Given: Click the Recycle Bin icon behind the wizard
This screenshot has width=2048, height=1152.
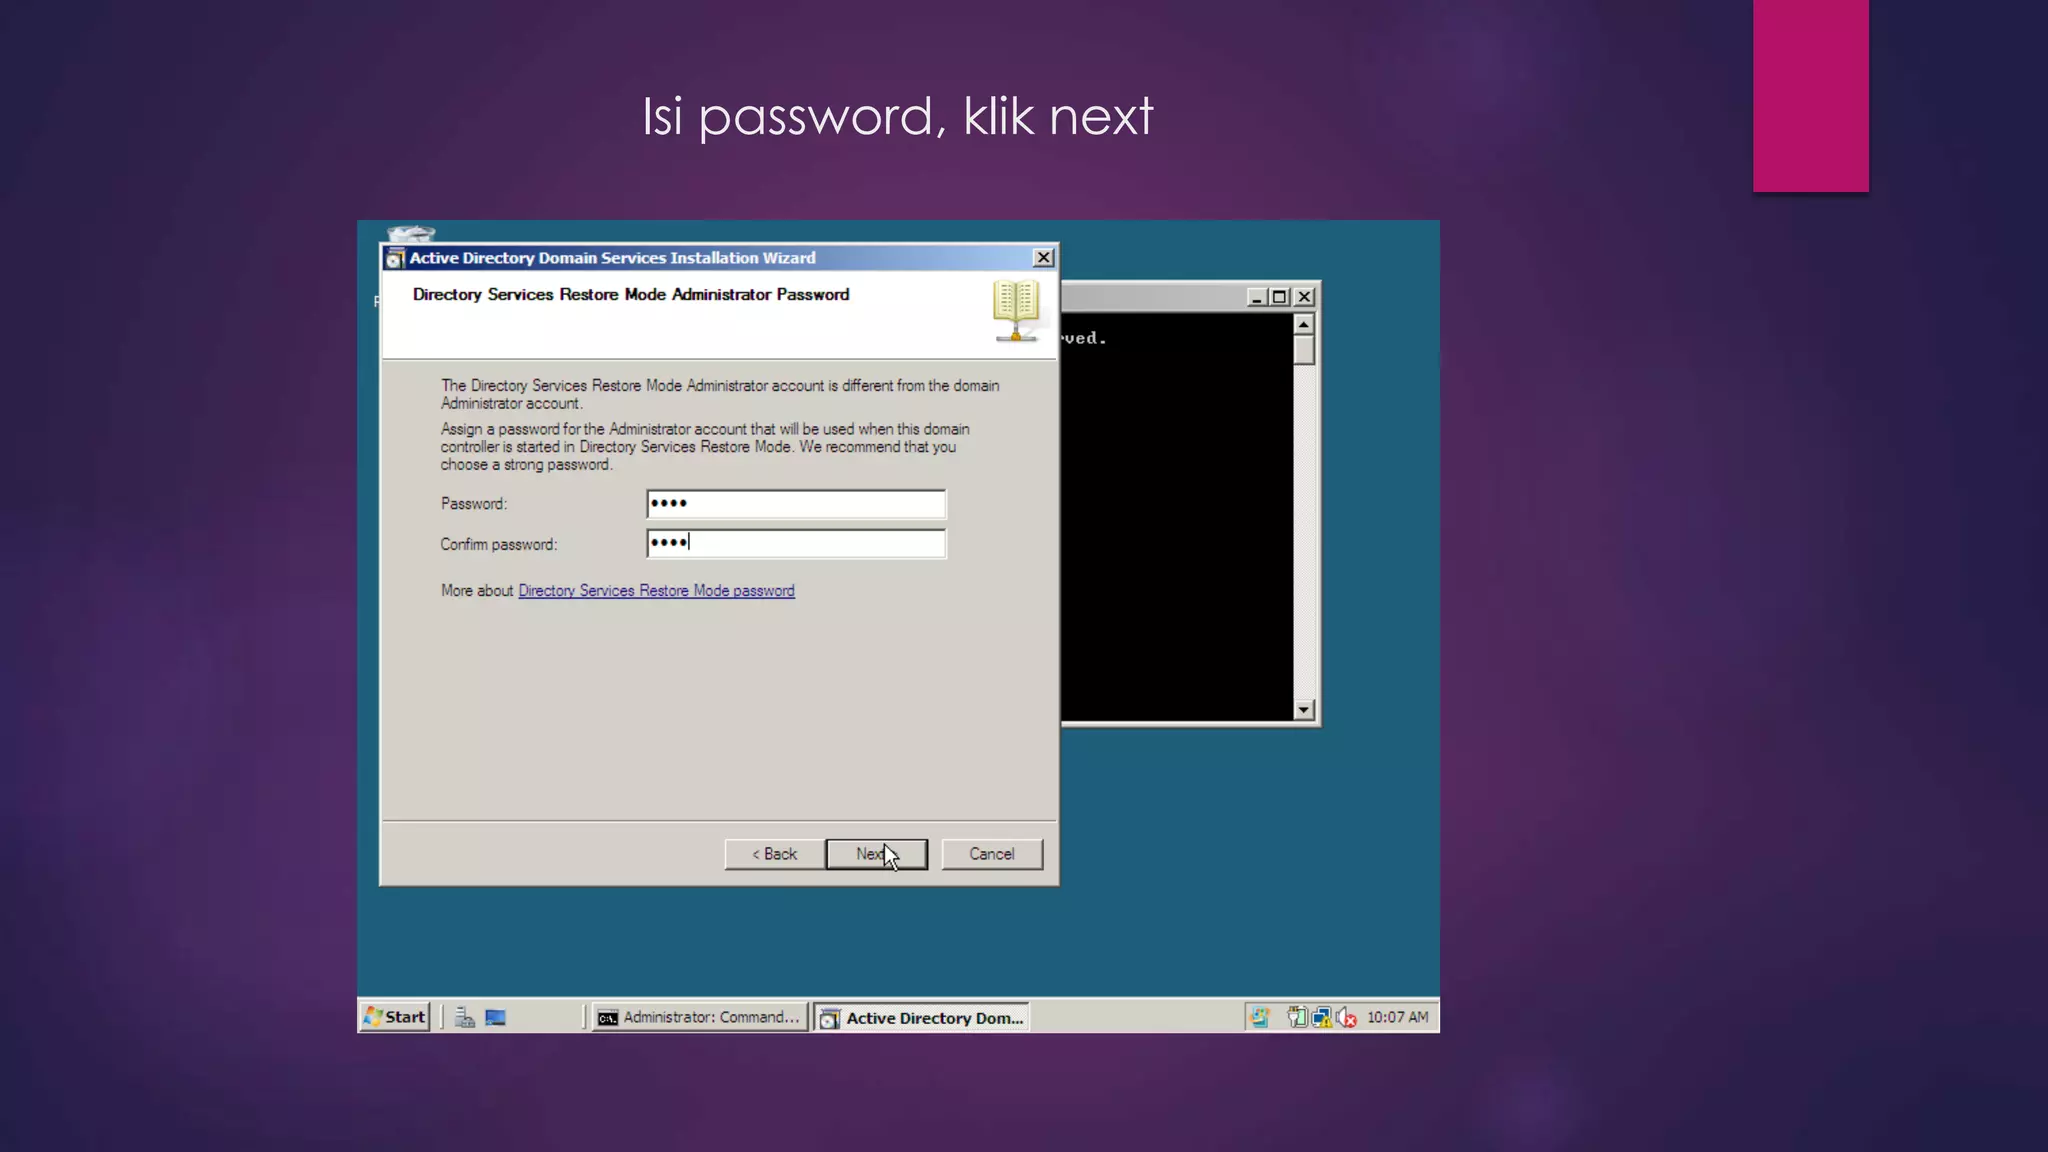Looking at the screenshot, I should coord(411,234).
